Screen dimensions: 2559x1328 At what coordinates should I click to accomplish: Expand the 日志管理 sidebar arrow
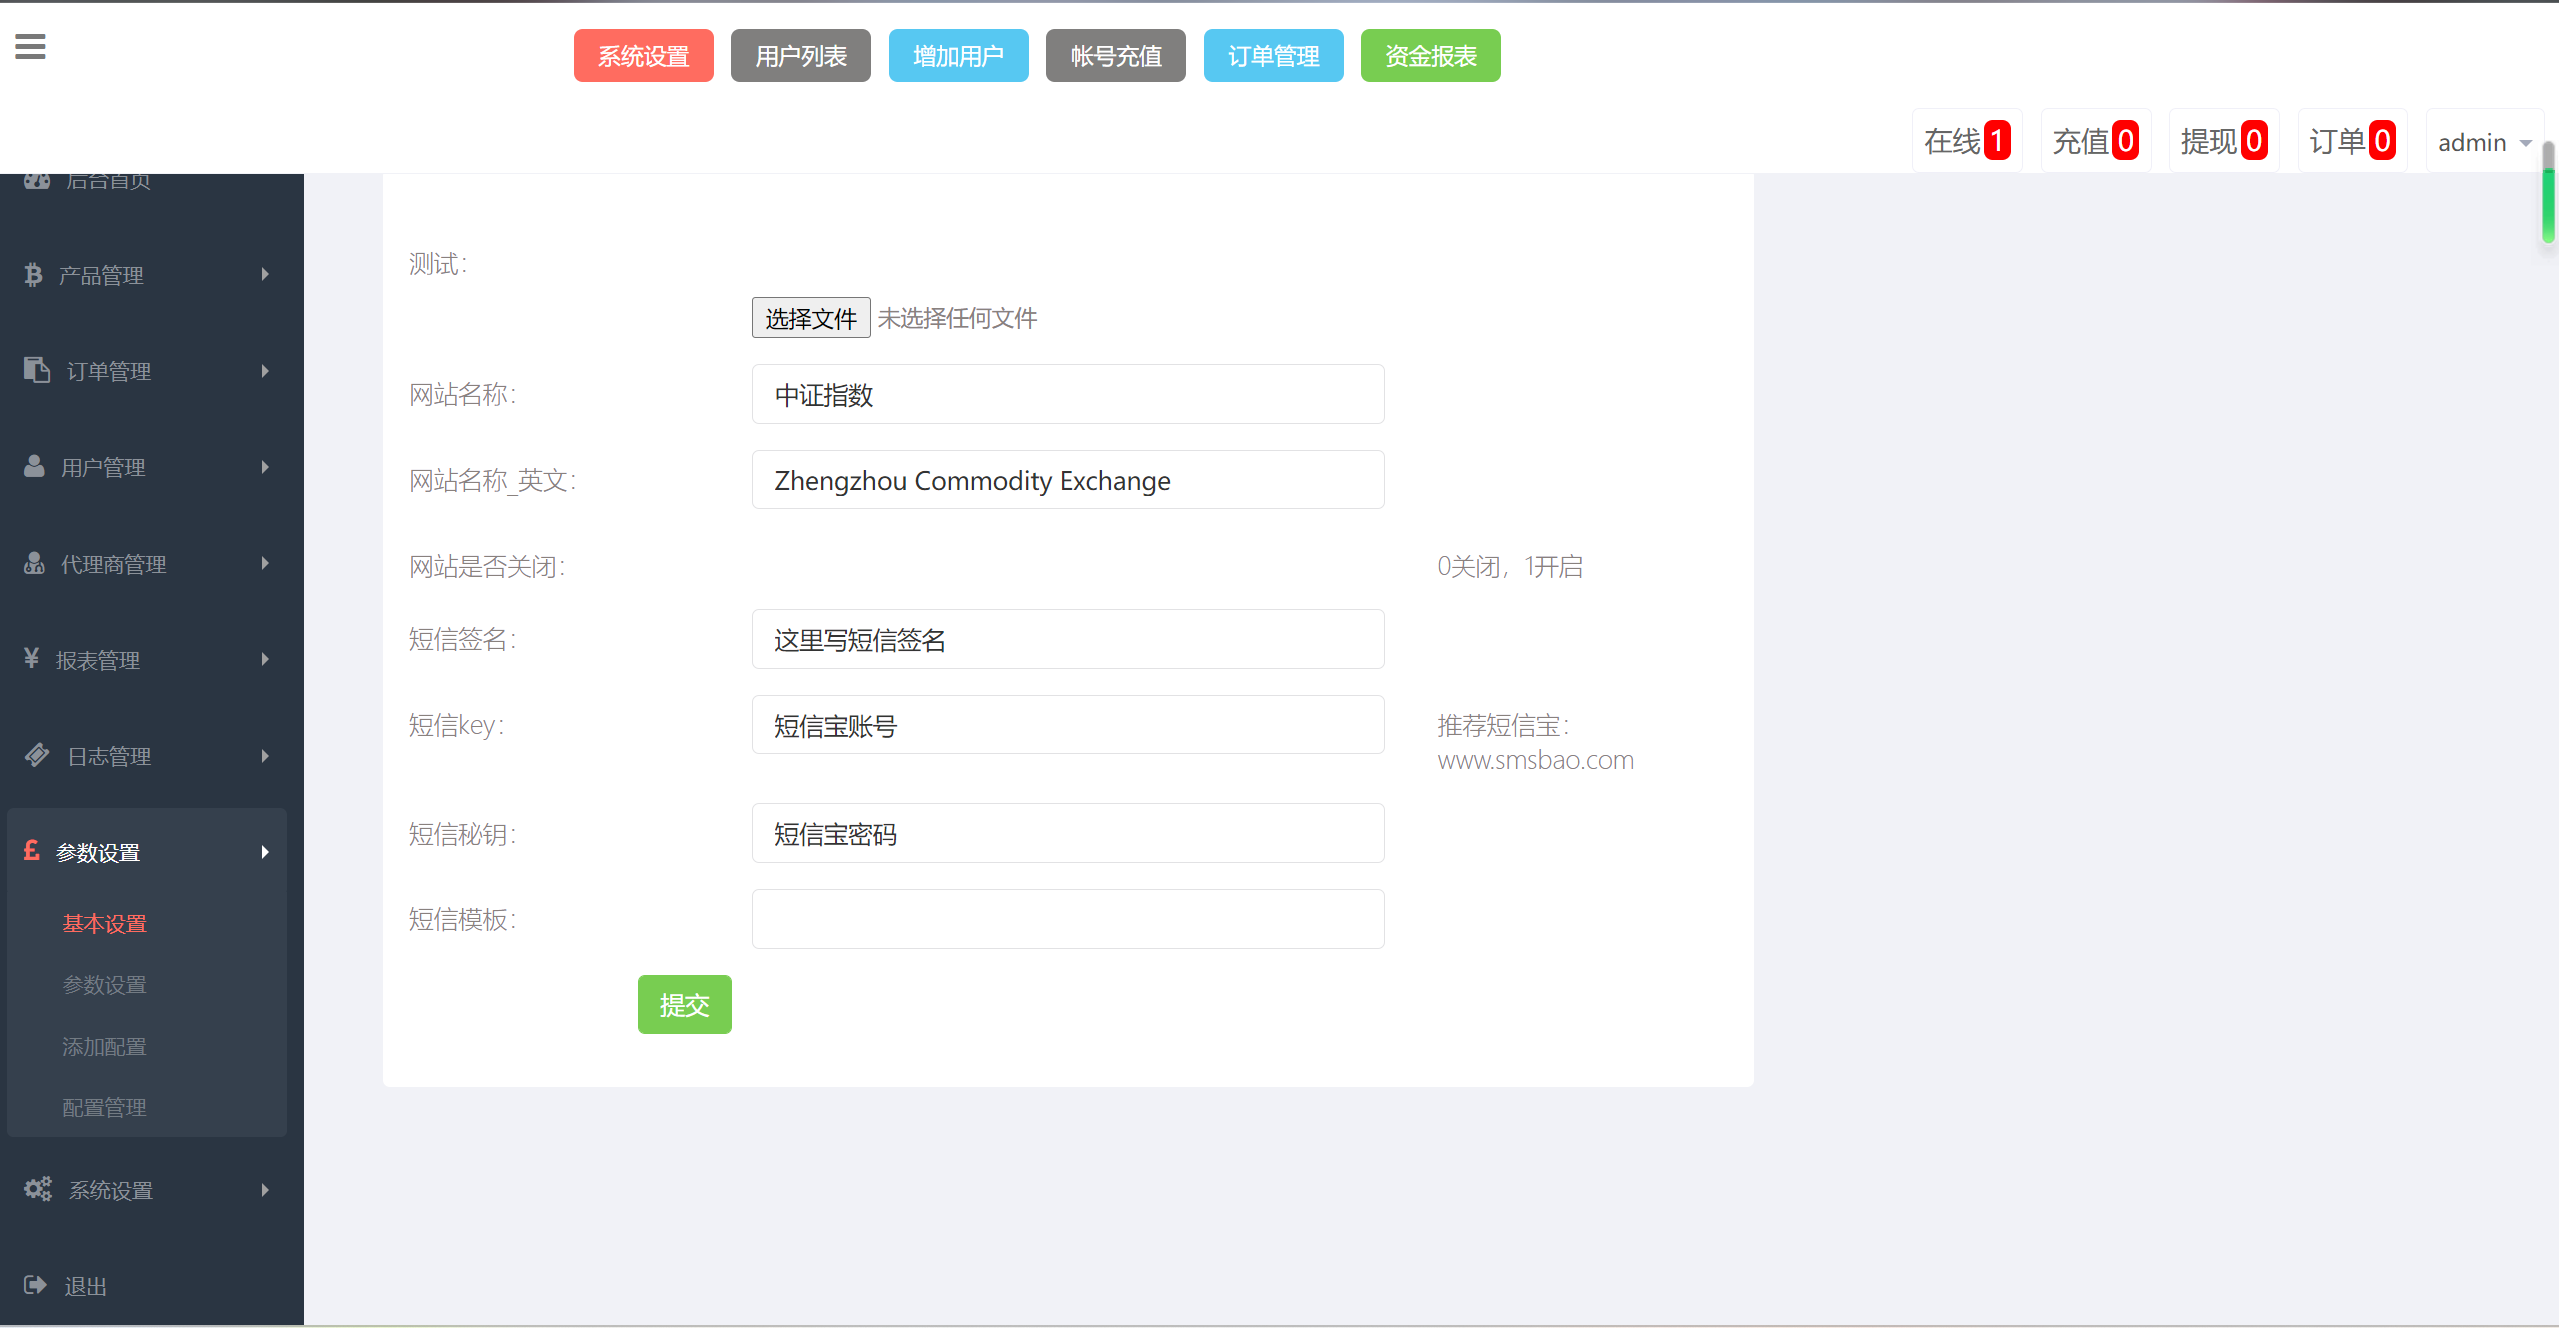265,755
